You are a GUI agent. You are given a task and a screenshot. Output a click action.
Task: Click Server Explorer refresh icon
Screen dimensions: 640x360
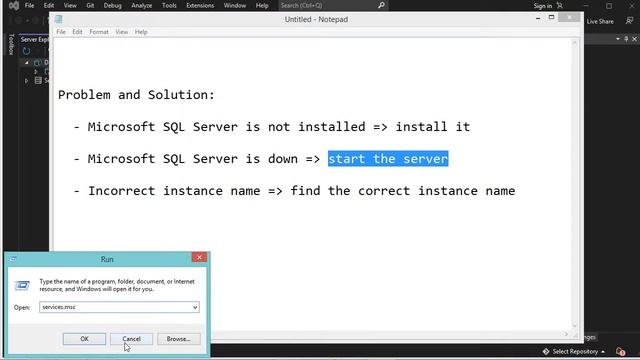point(27,51)
